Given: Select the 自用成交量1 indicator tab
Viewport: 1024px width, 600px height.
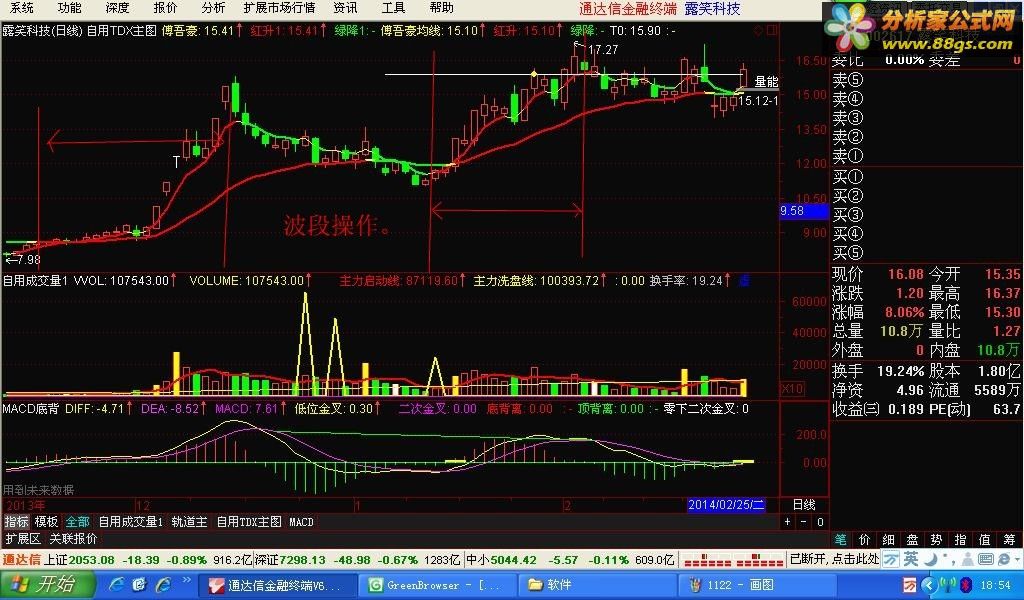Looking at the screenshot, I should 131,522.
